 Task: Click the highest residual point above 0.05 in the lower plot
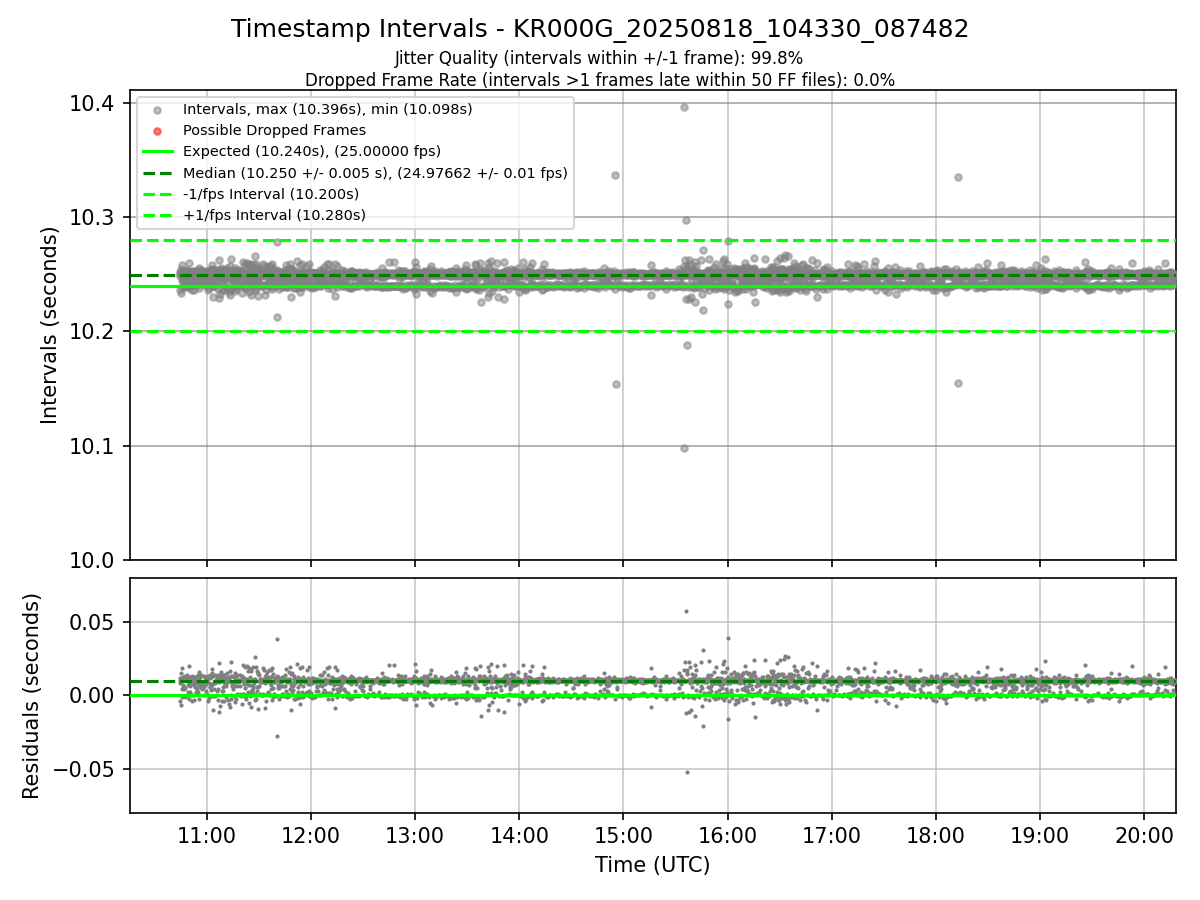(686, 611)
